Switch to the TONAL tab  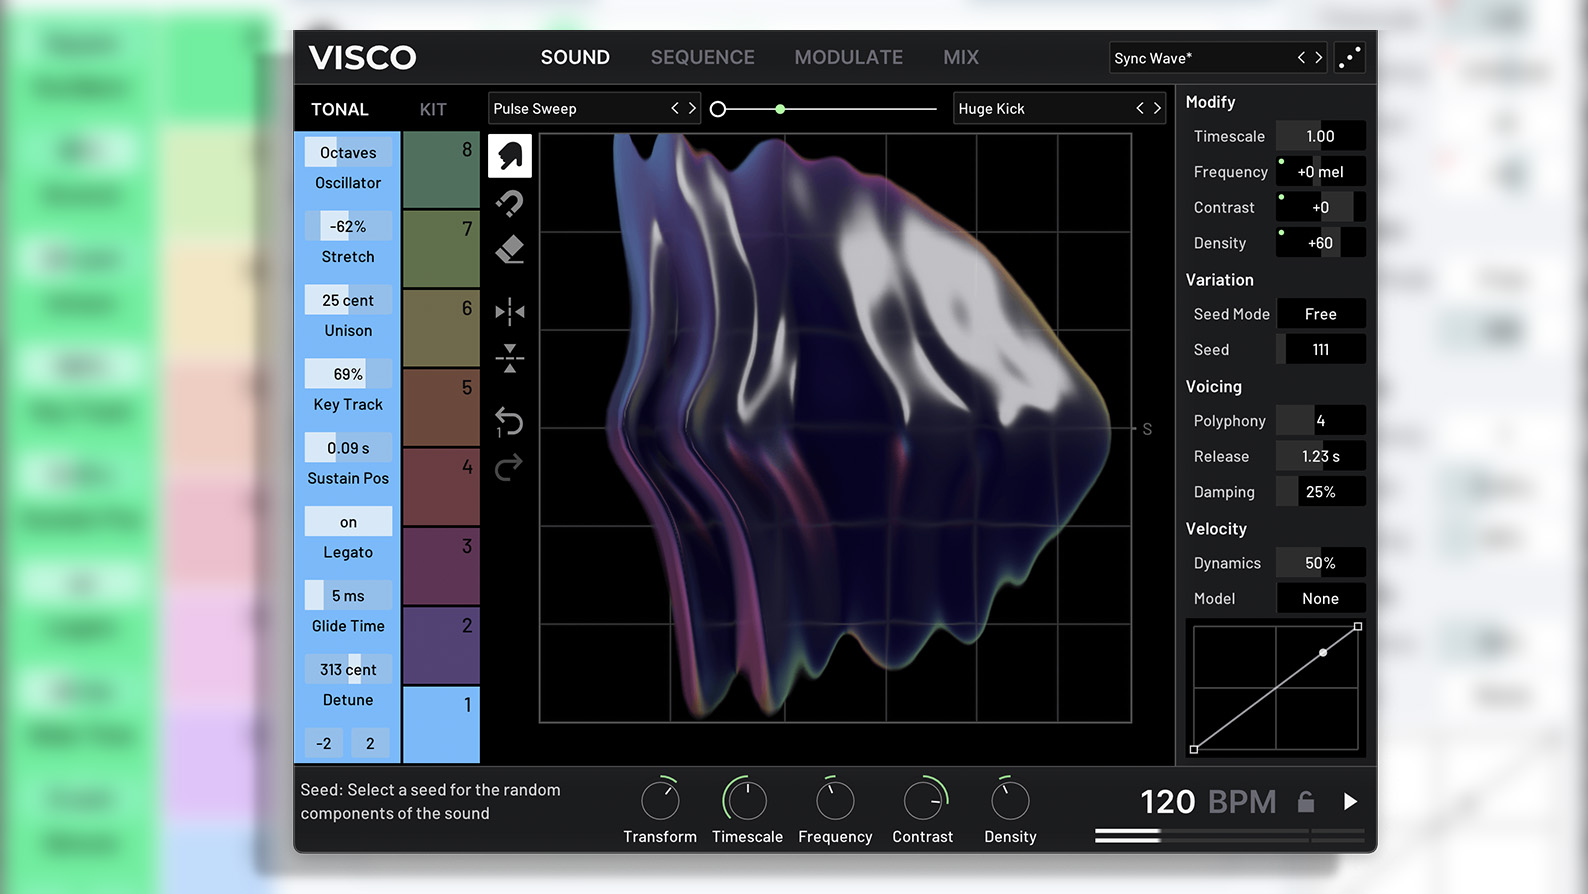340,109
